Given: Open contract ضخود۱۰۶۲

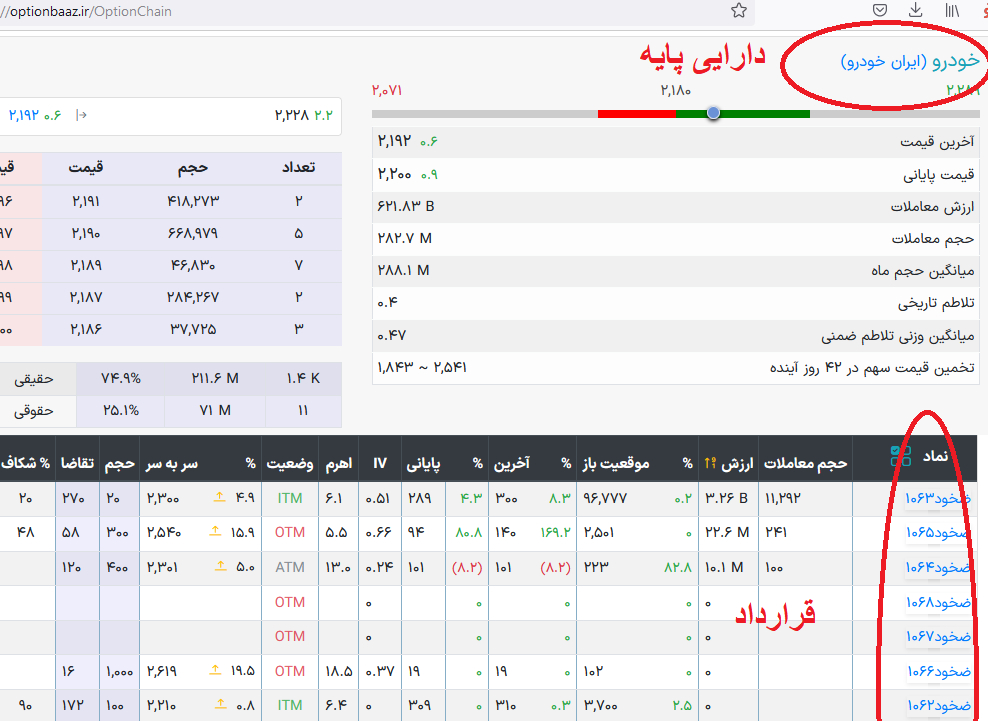Looking at the screenshot, I should pyautogui.click(x=938, y=705).
